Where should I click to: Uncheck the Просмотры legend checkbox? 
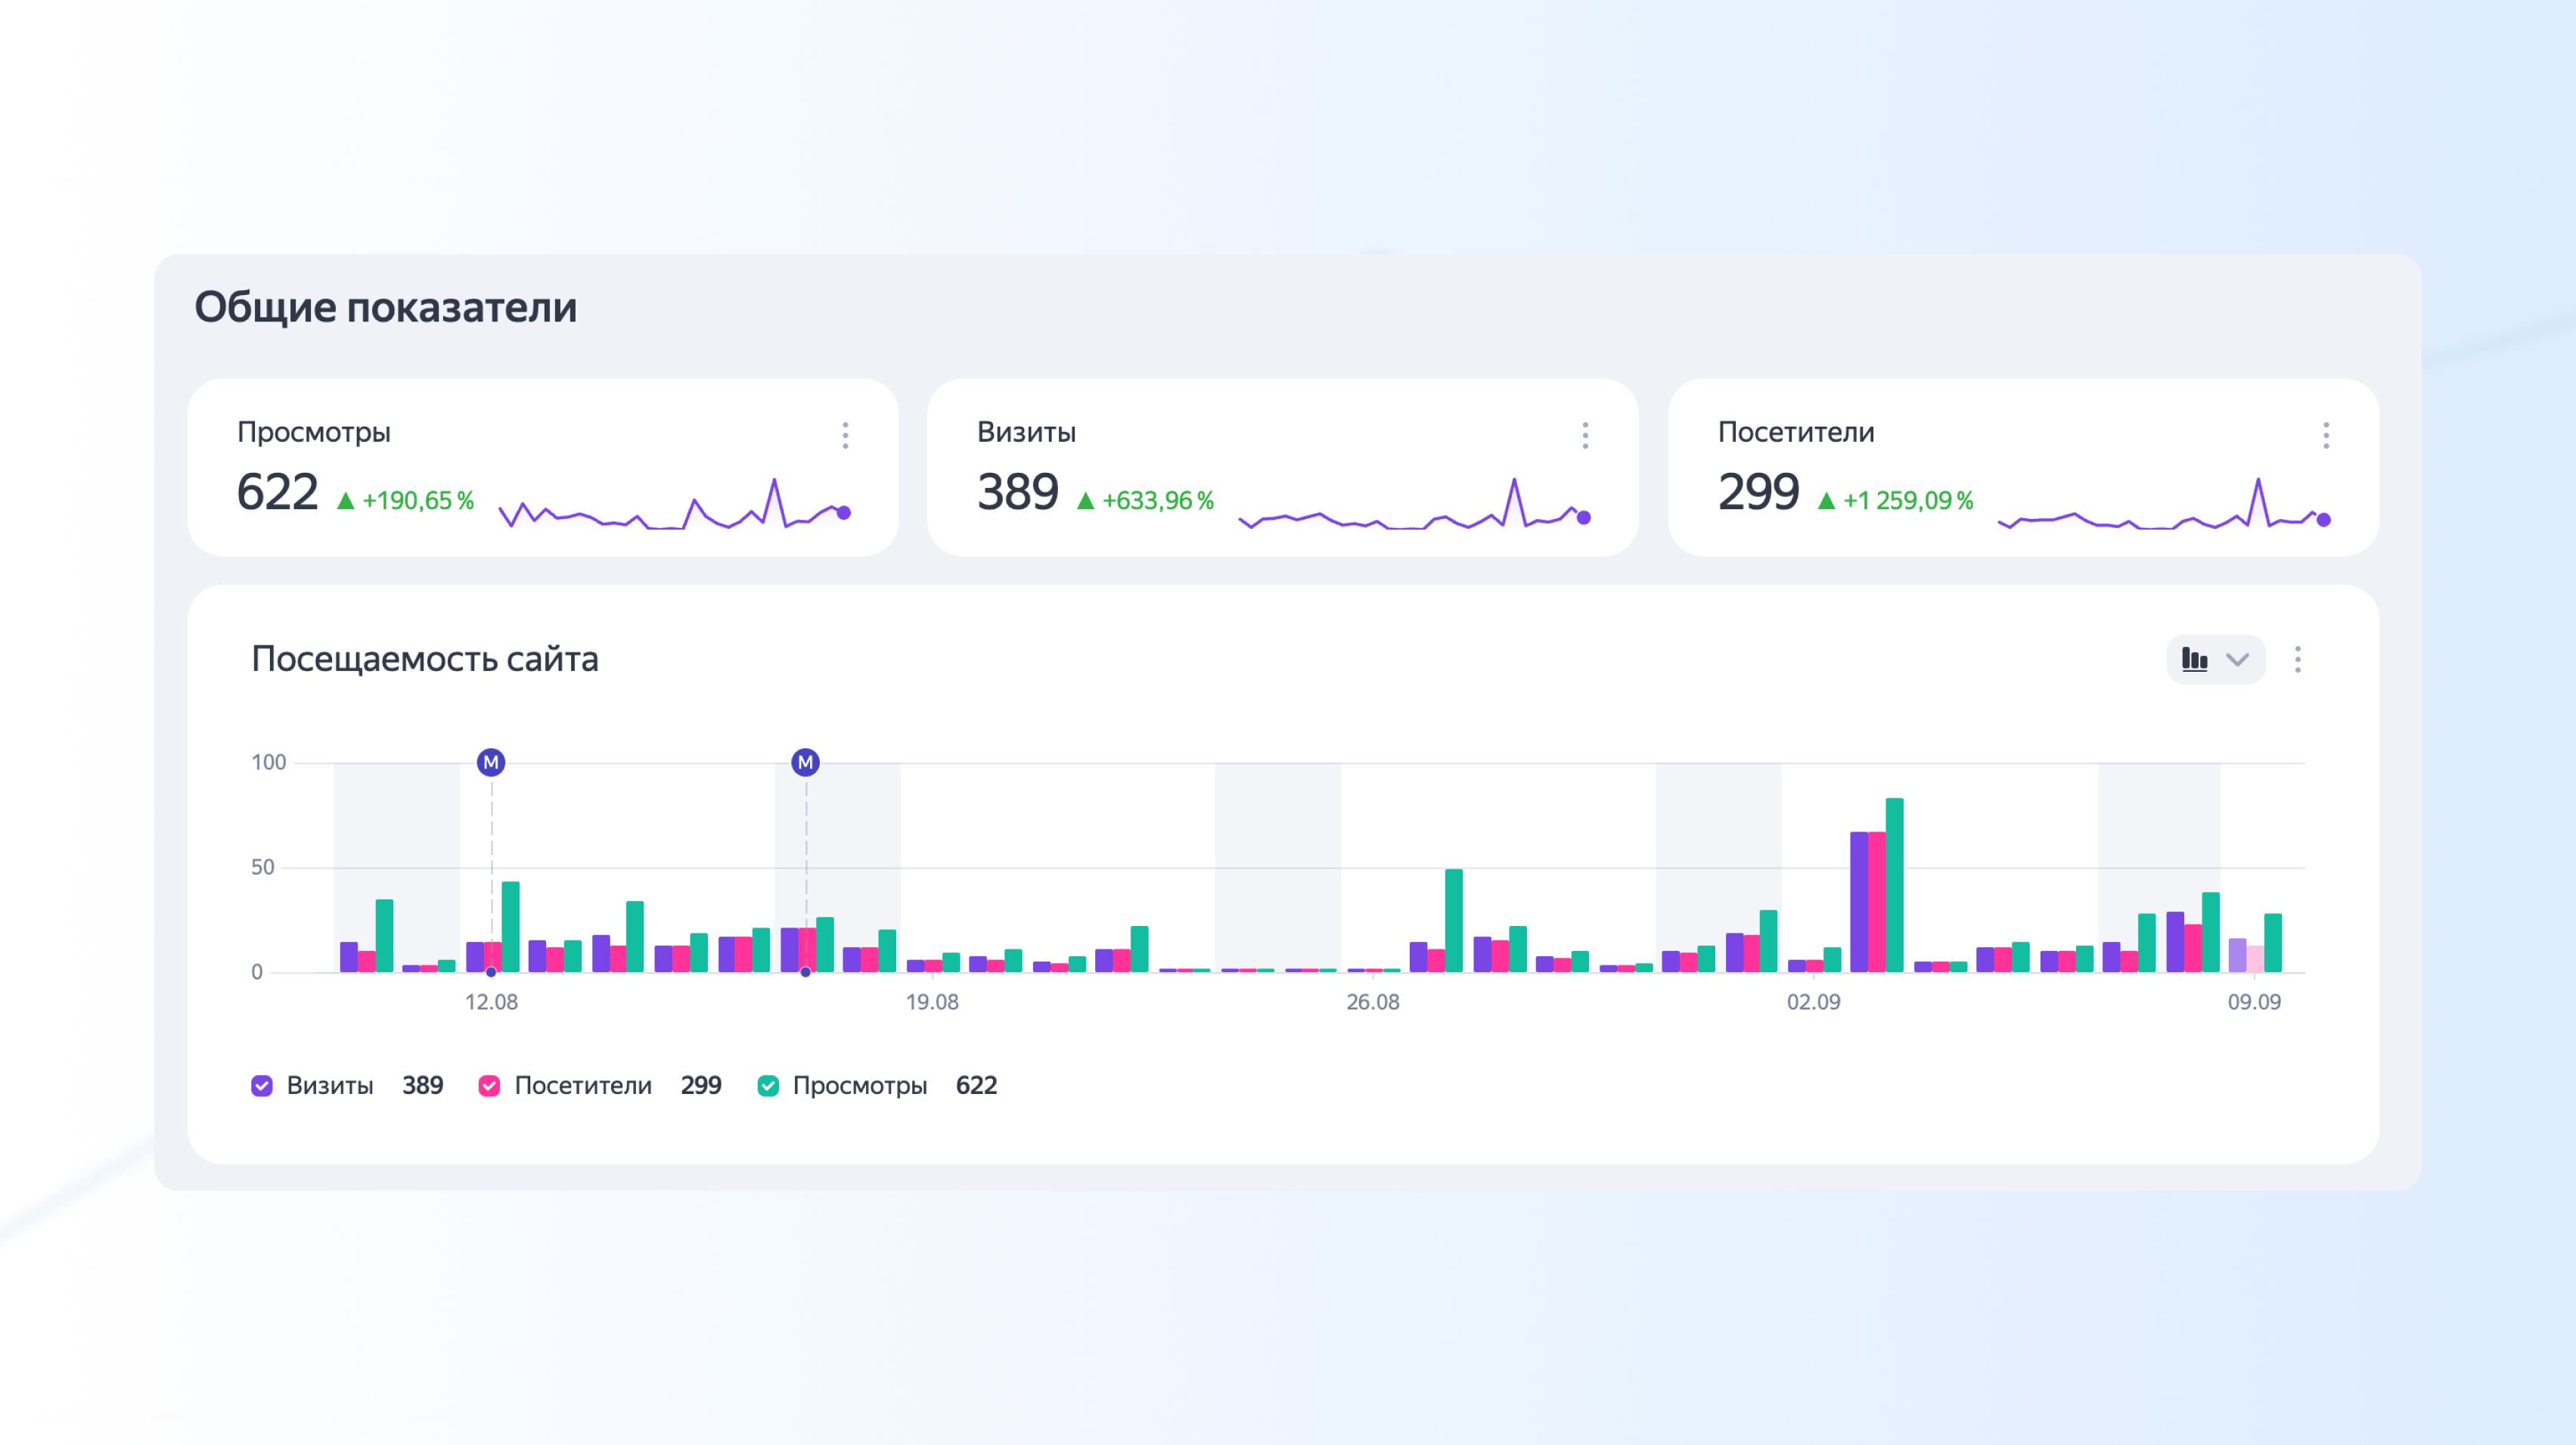pyautogui.click(x=768, y=1086)
